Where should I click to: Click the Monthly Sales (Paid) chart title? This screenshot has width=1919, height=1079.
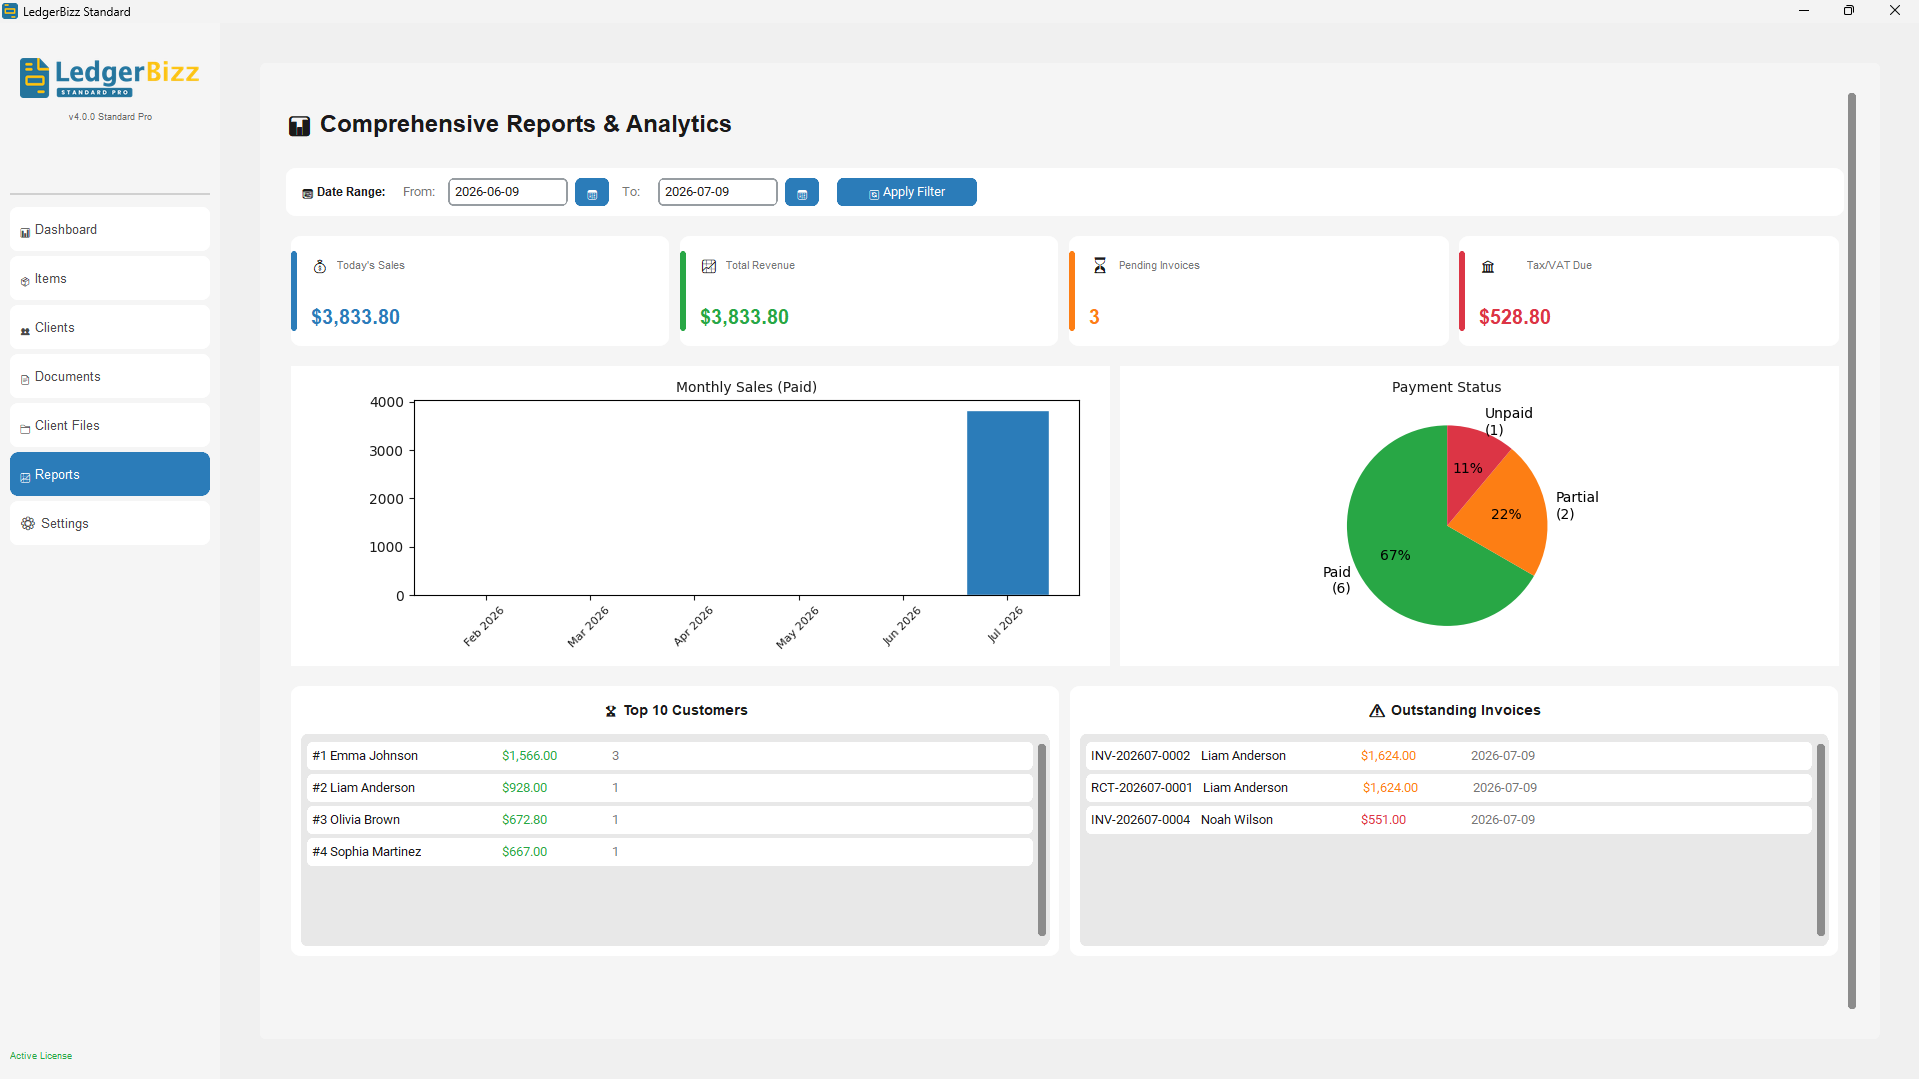[x=746, y=387]
